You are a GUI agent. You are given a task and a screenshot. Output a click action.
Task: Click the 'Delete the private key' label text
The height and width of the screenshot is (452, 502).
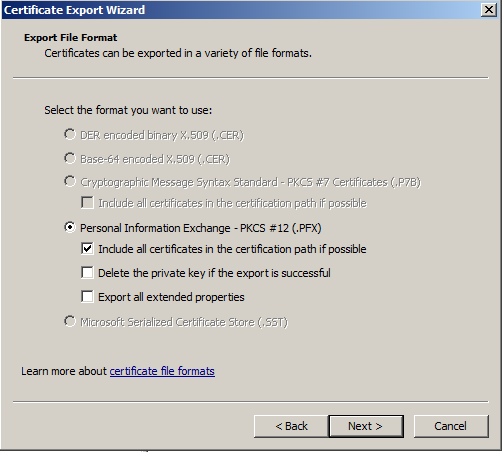click(214, 273)
